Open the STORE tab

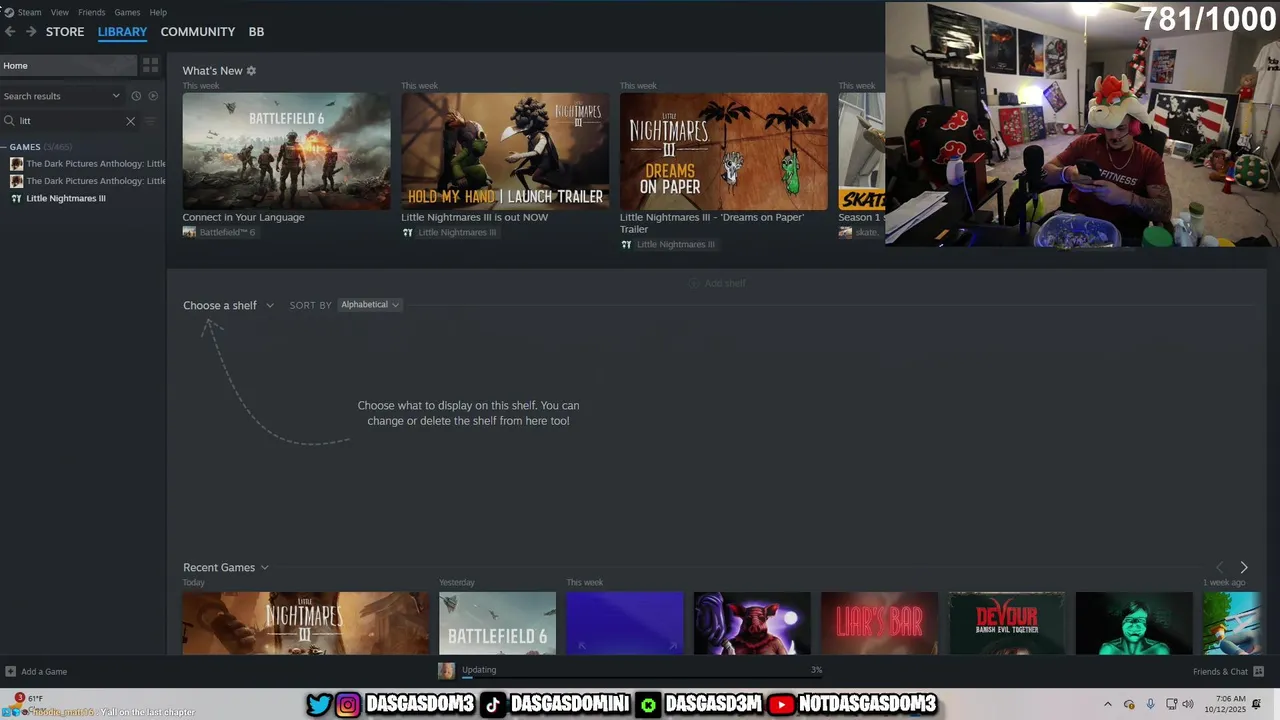pos(65,32)
